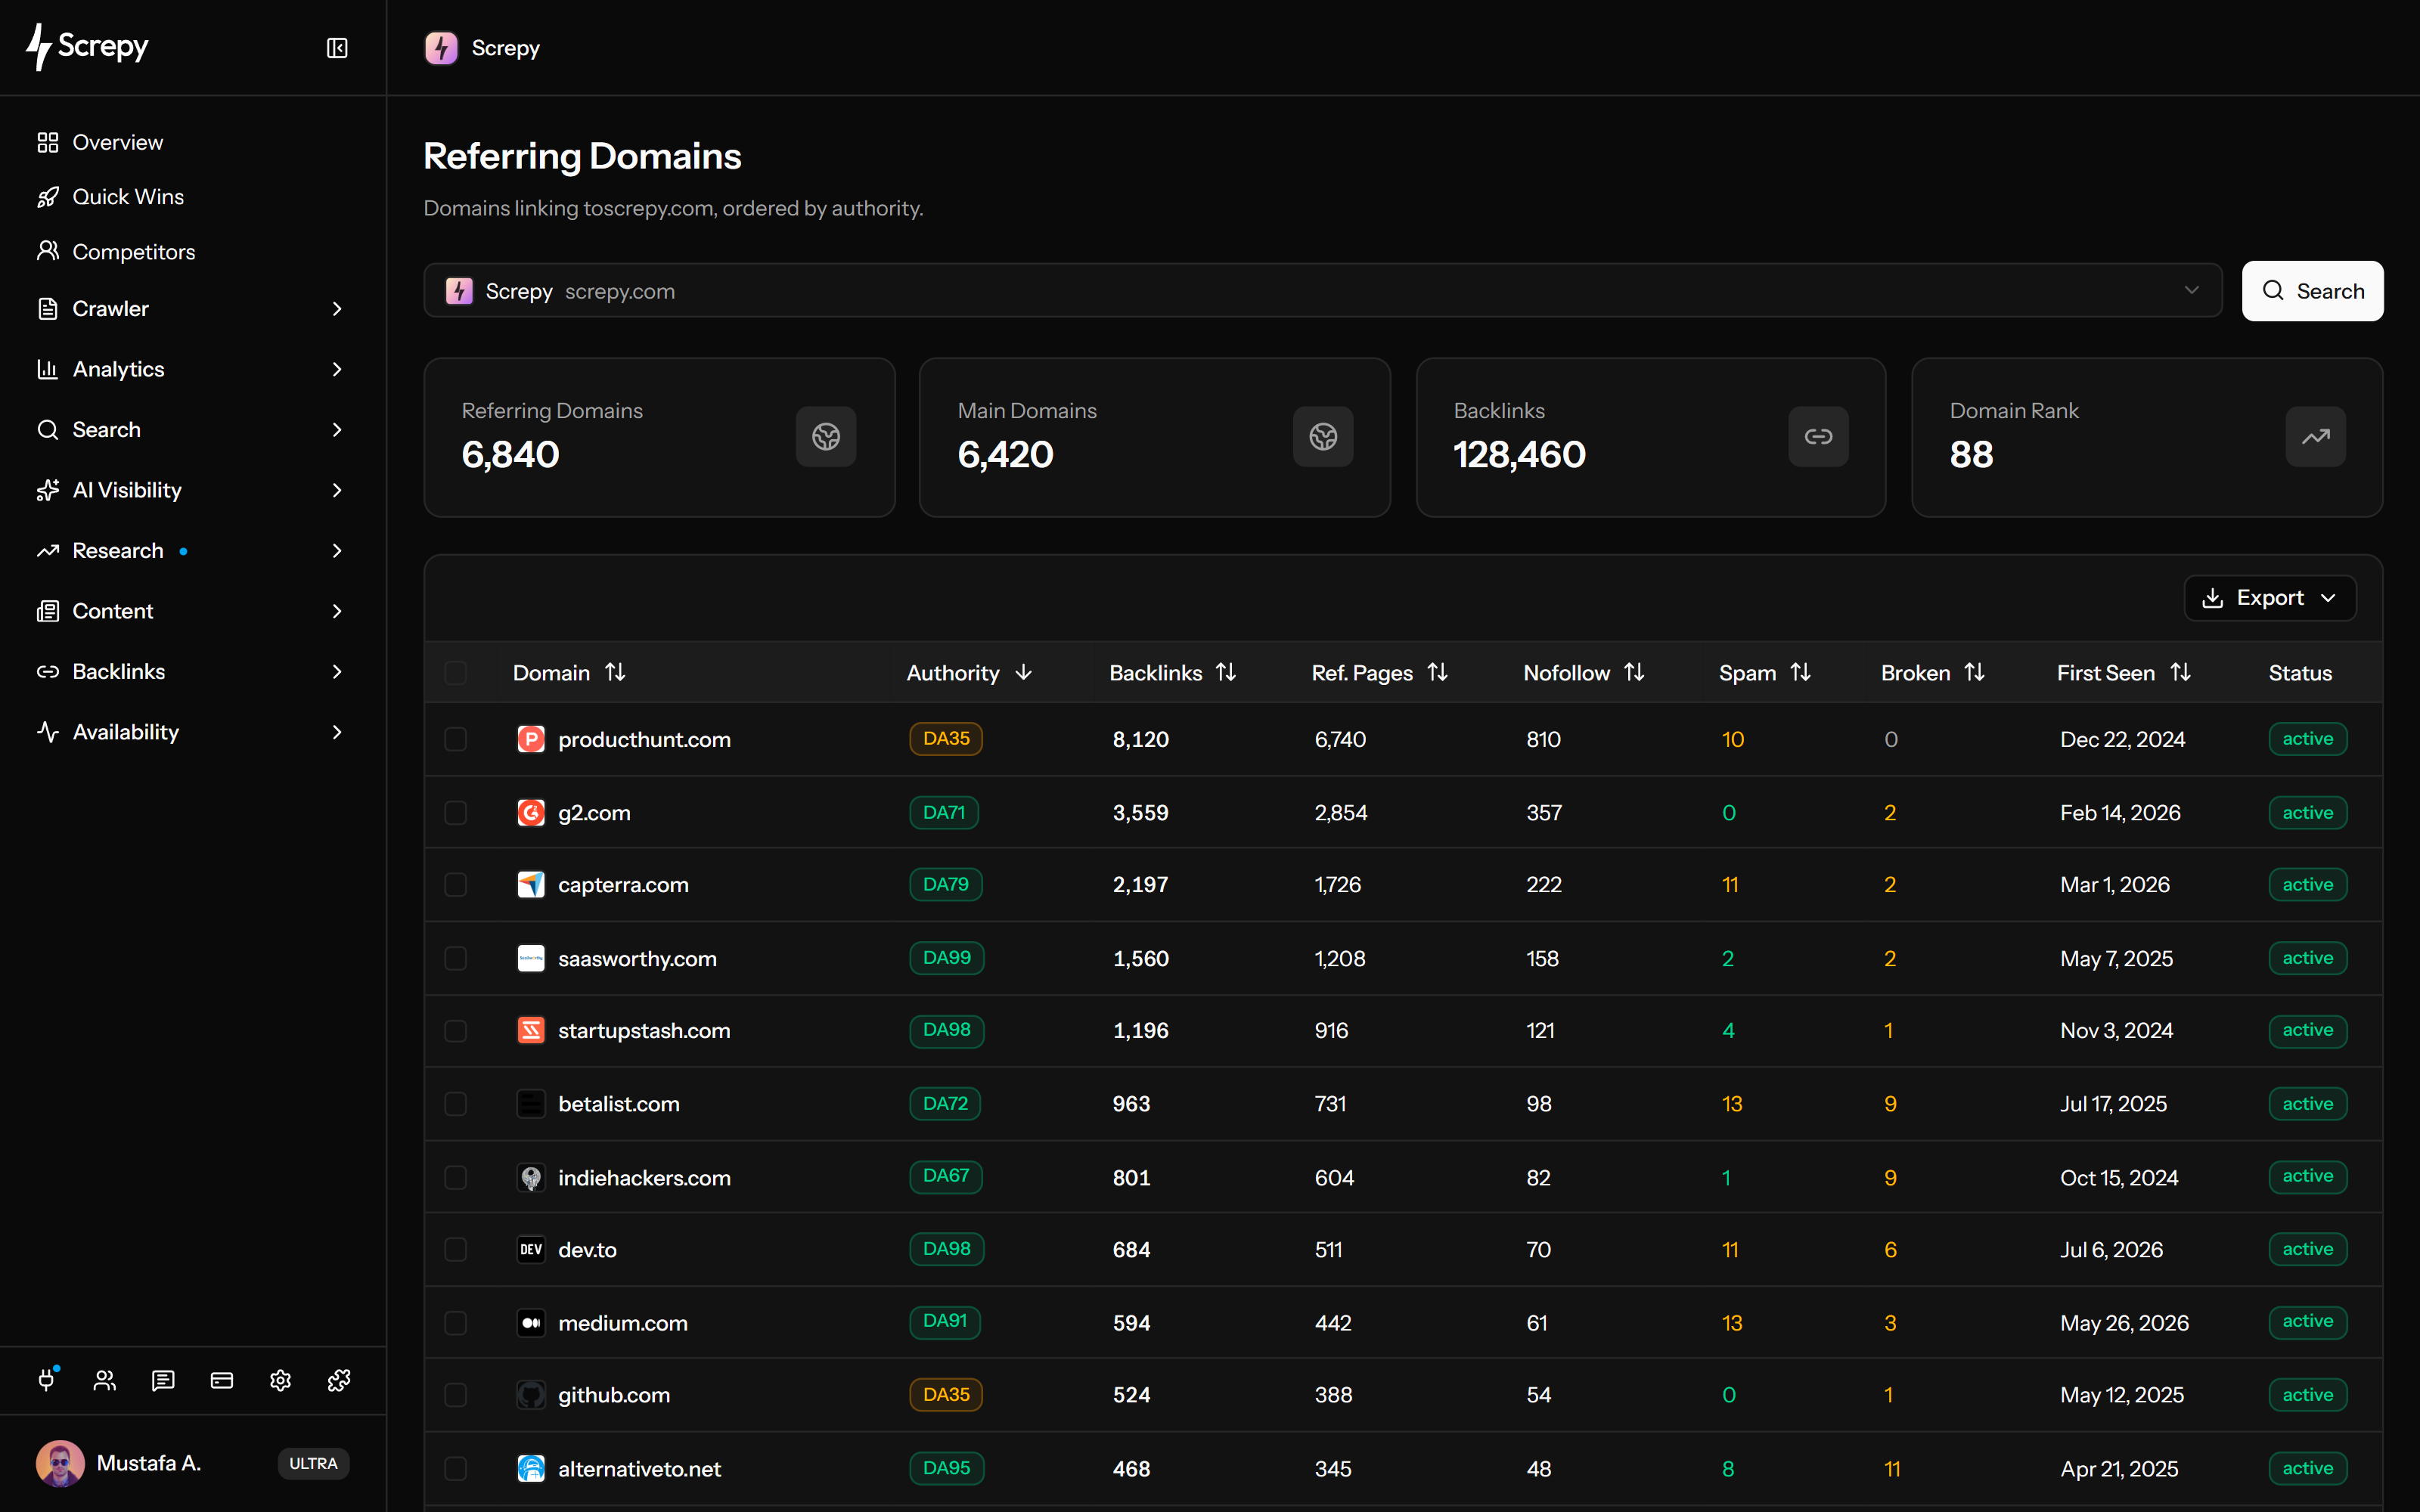Open the messages icon in the bottom bar

pos(163,1380)
